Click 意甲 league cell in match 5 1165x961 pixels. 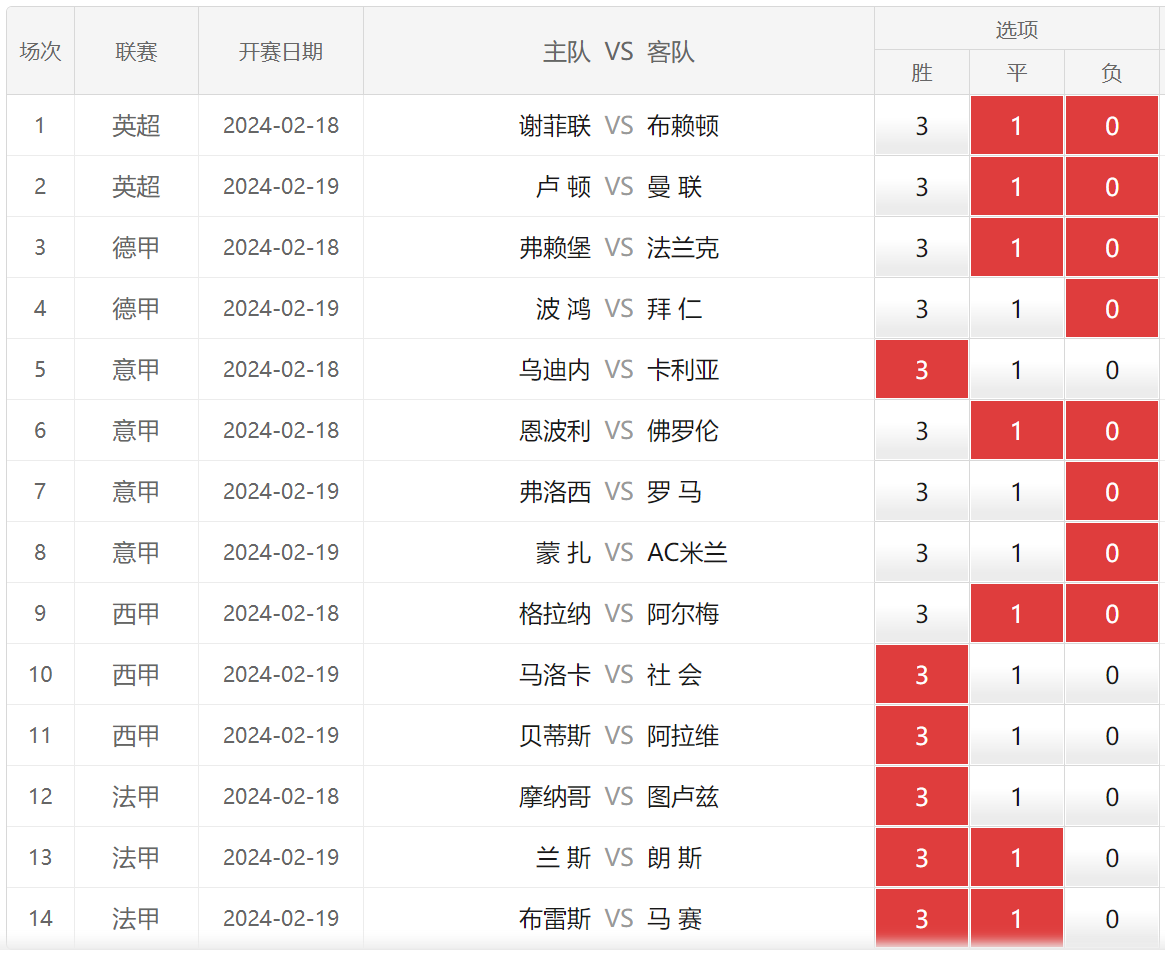136,369
